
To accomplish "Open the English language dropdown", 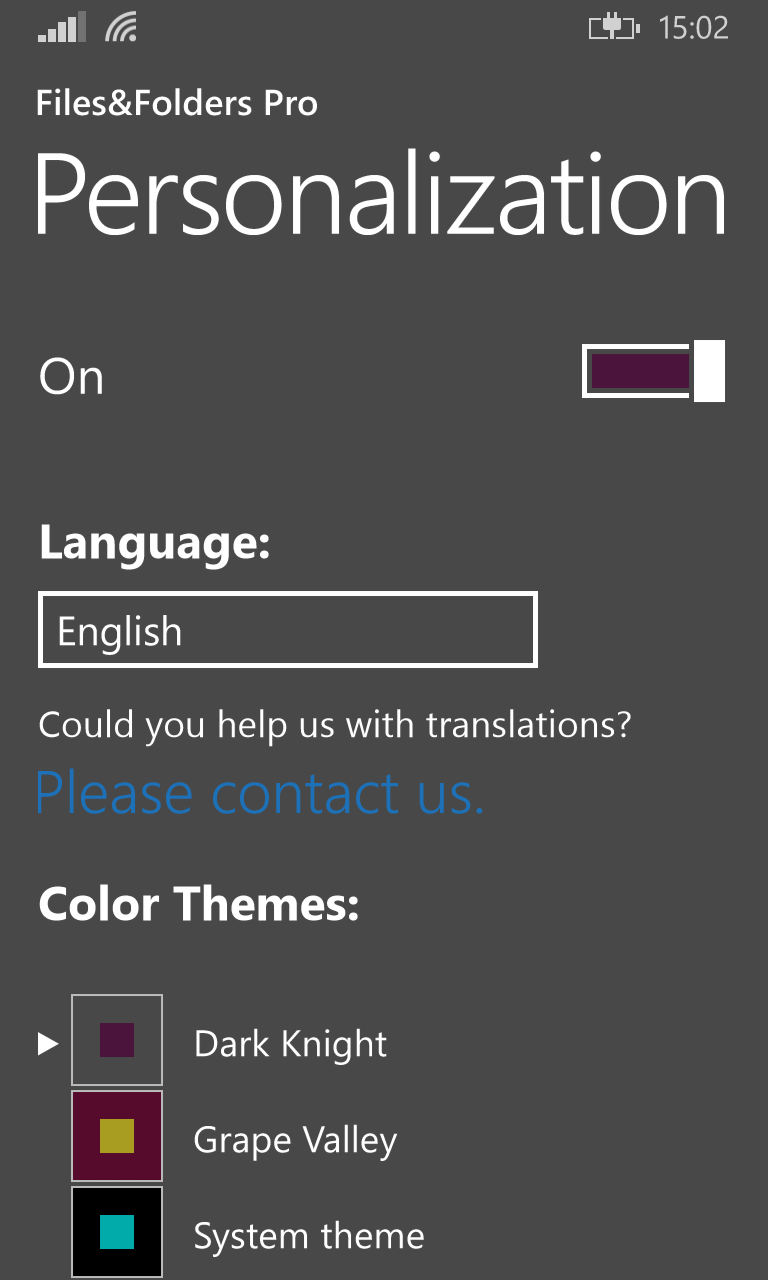I will [x=288, y=630].
